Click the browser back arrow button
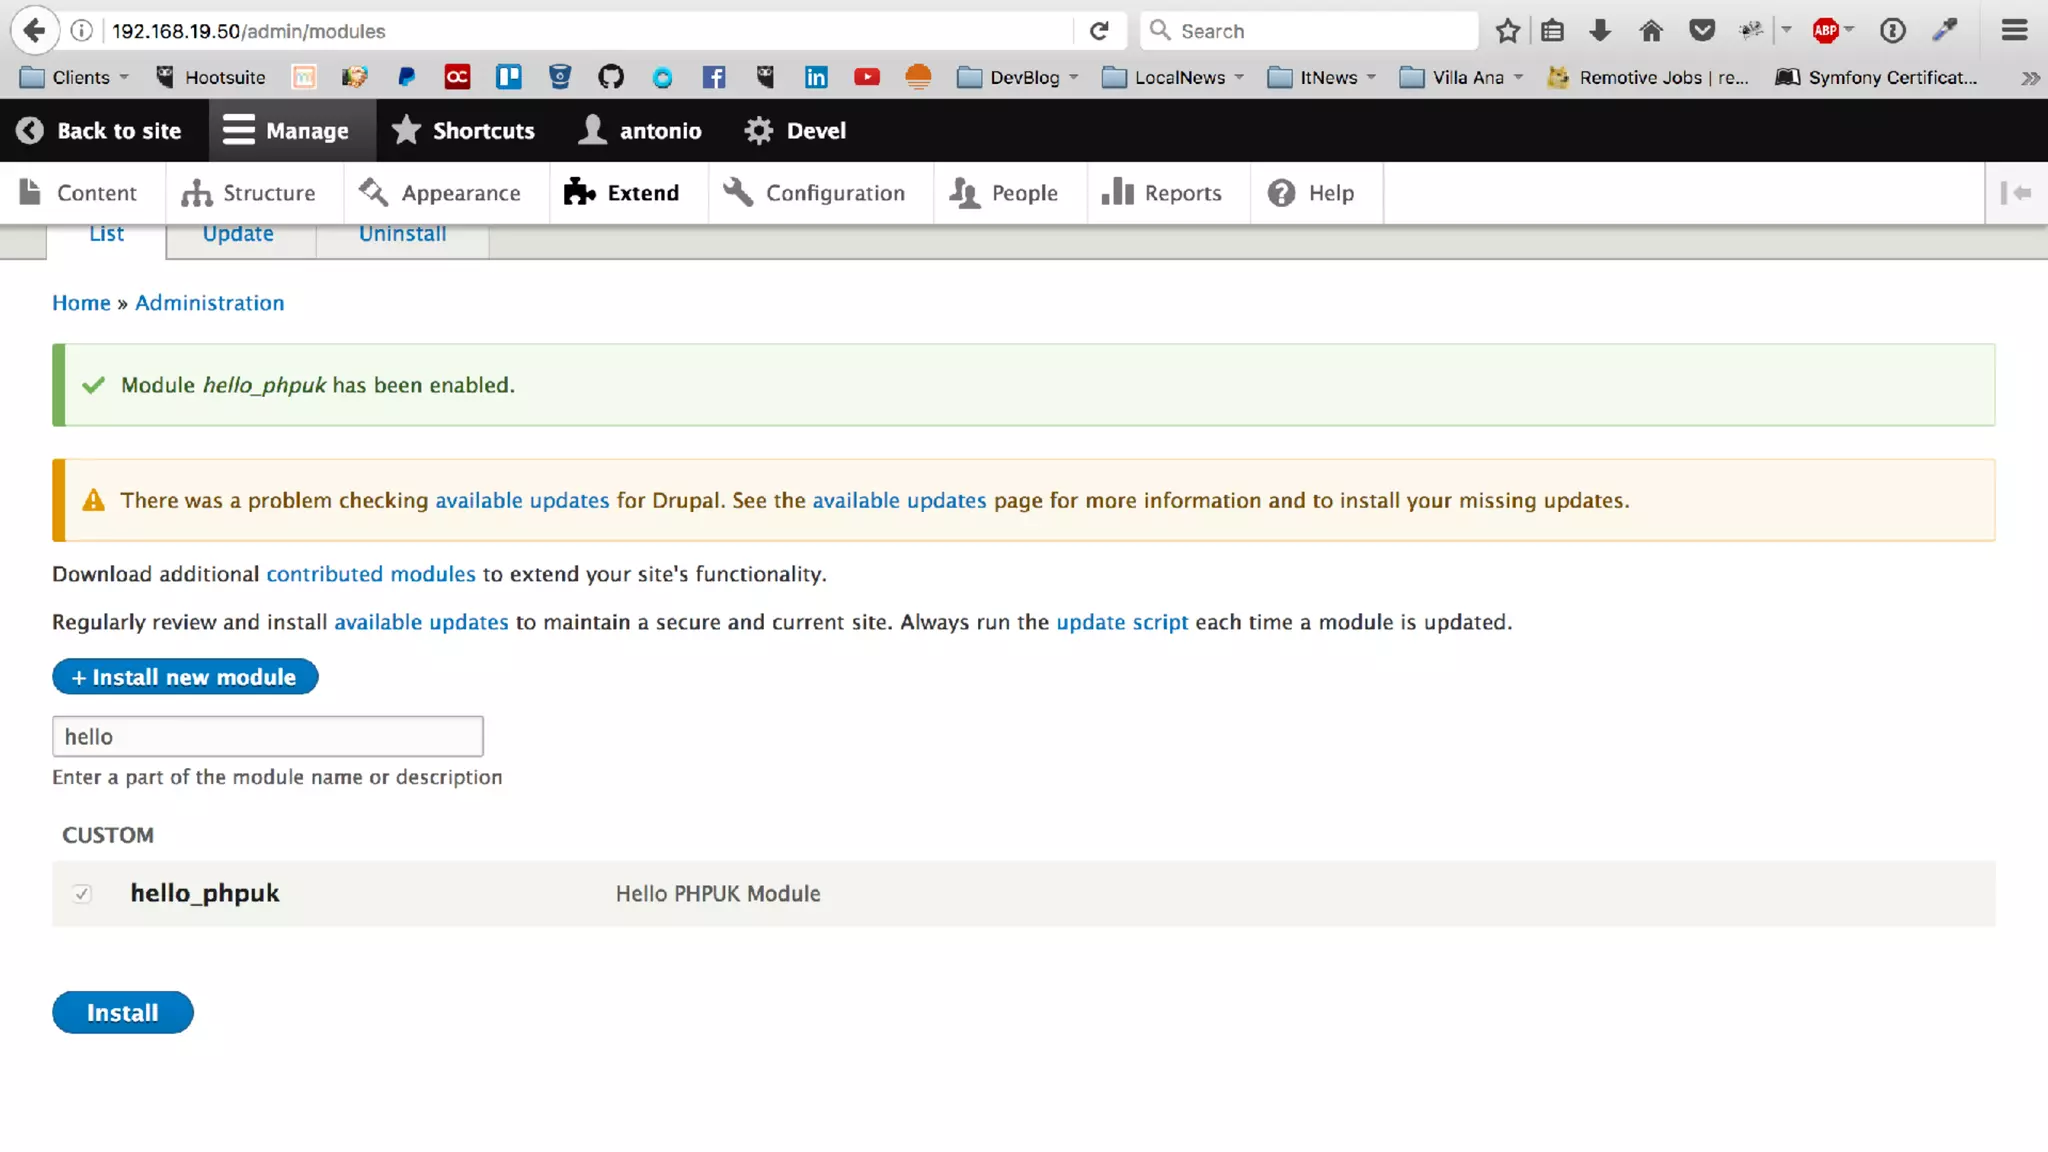The image size is (2048, 1152). tap(34, 31)
